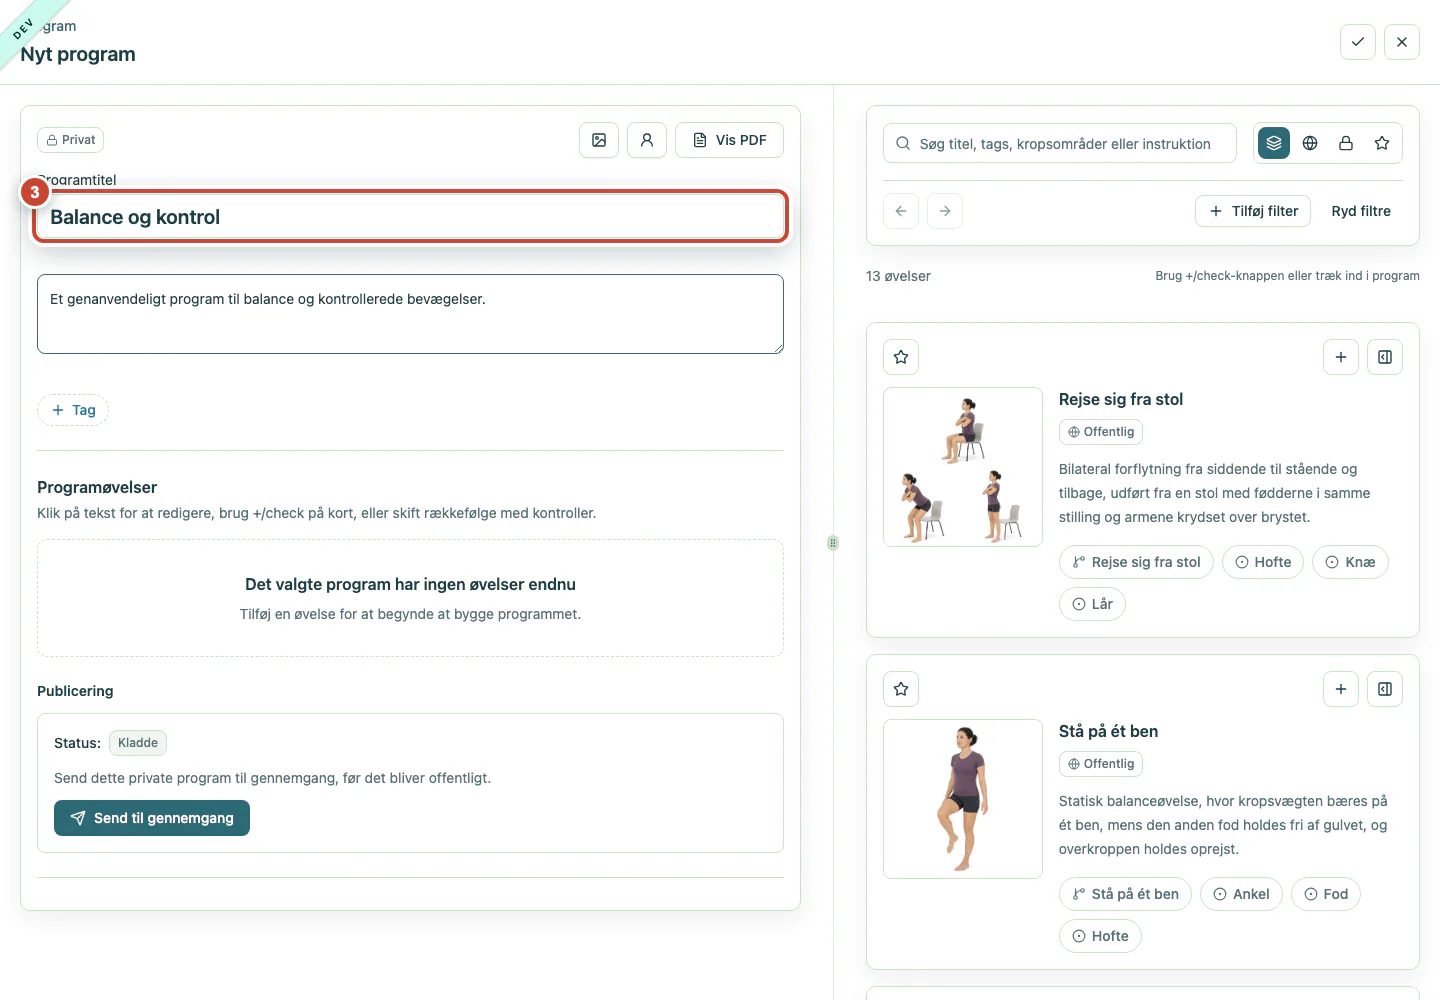Click the person icon in the program header

647,140
